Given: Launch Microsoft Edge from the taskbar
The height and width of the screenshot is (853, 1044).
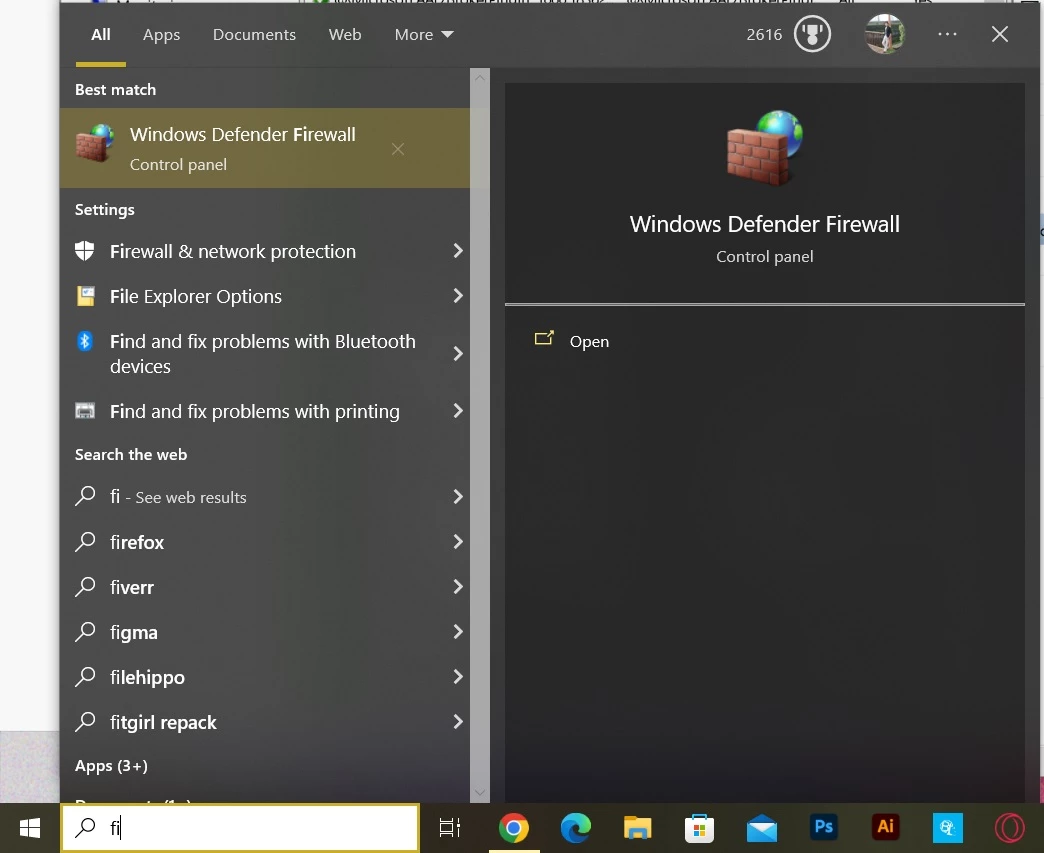Looking at the screenshot, I should point(575,828).
